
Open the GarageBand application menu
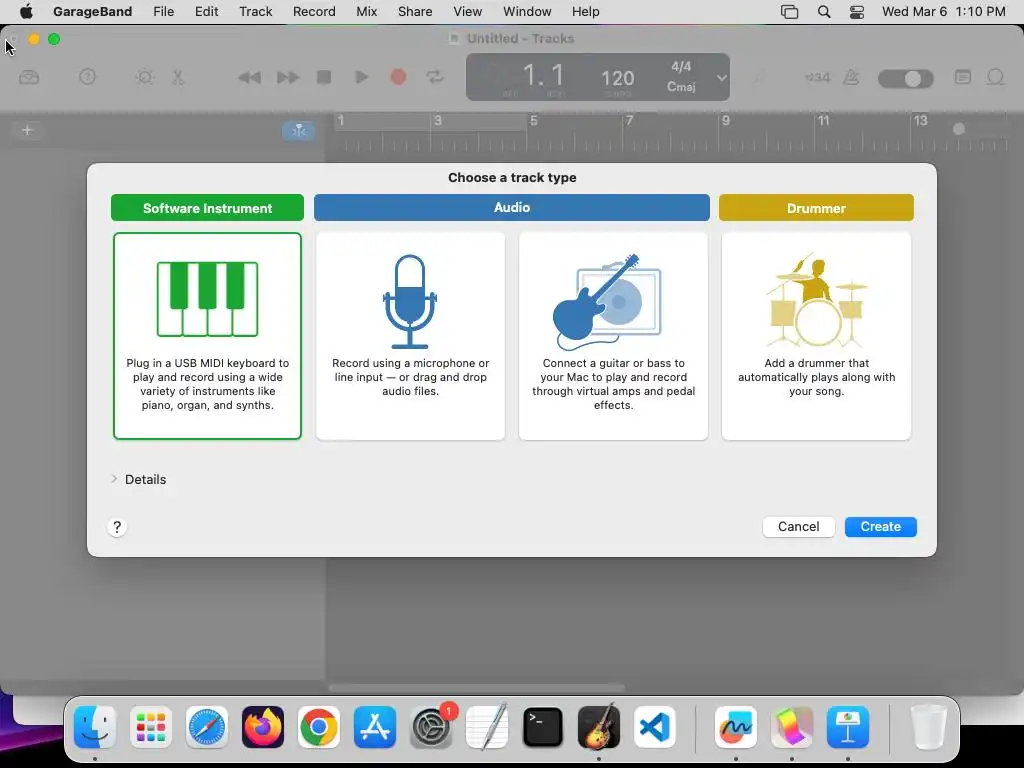92,12
